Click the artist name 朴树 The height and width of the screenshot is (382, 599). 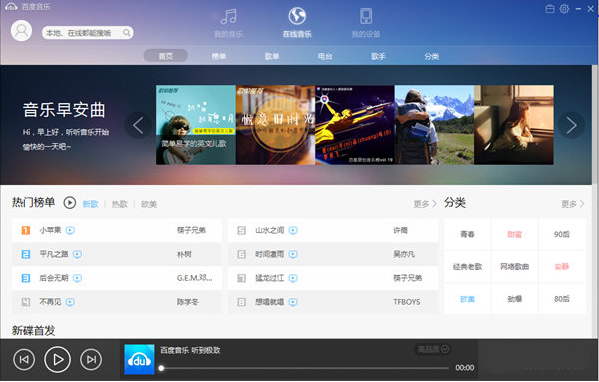[184, 254]
